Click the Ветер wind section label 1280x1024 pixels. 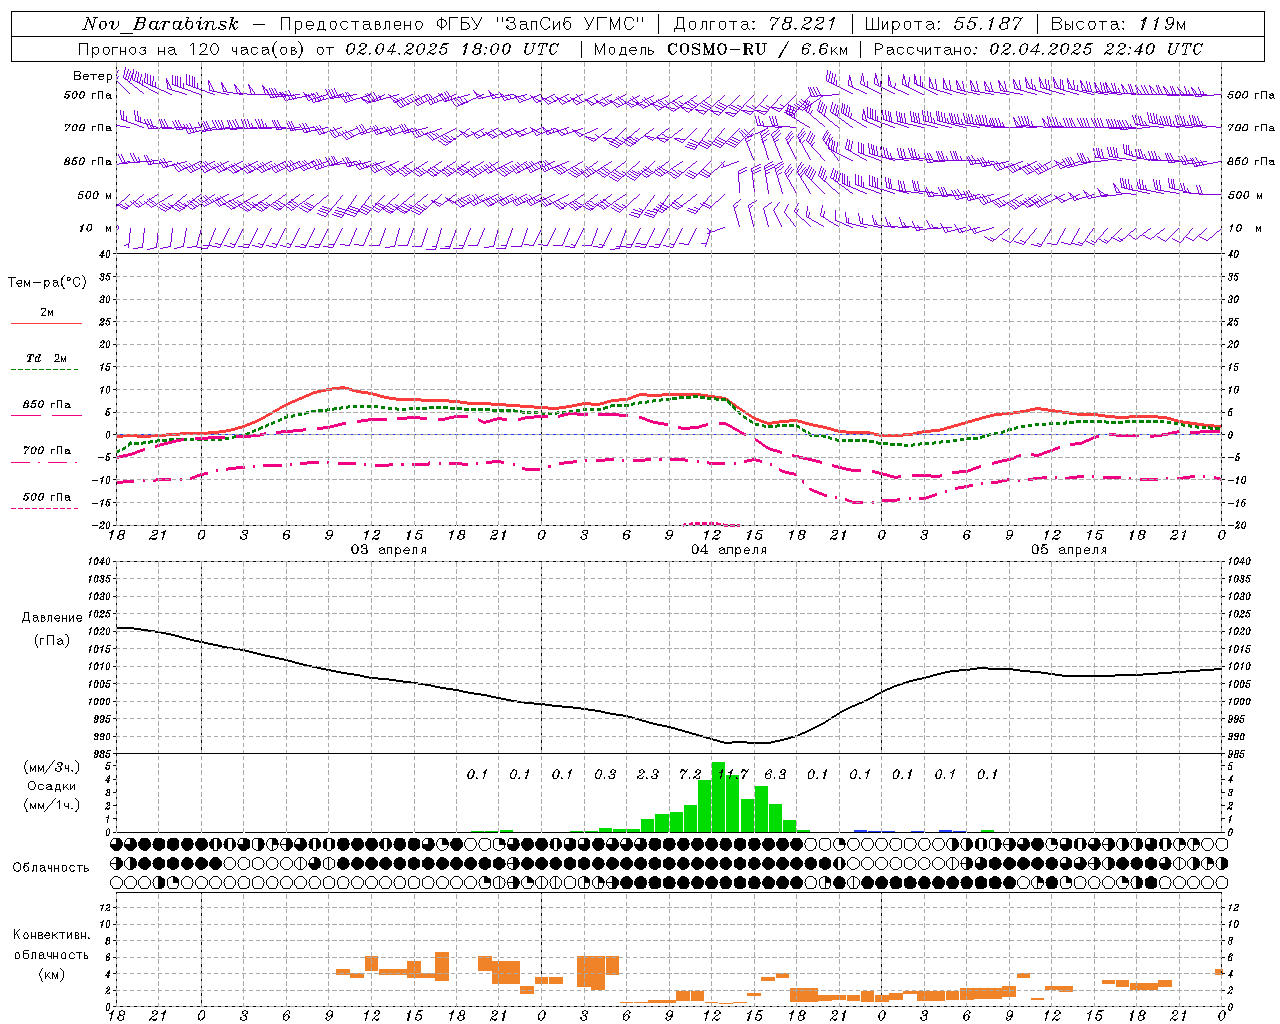point(93,76)
